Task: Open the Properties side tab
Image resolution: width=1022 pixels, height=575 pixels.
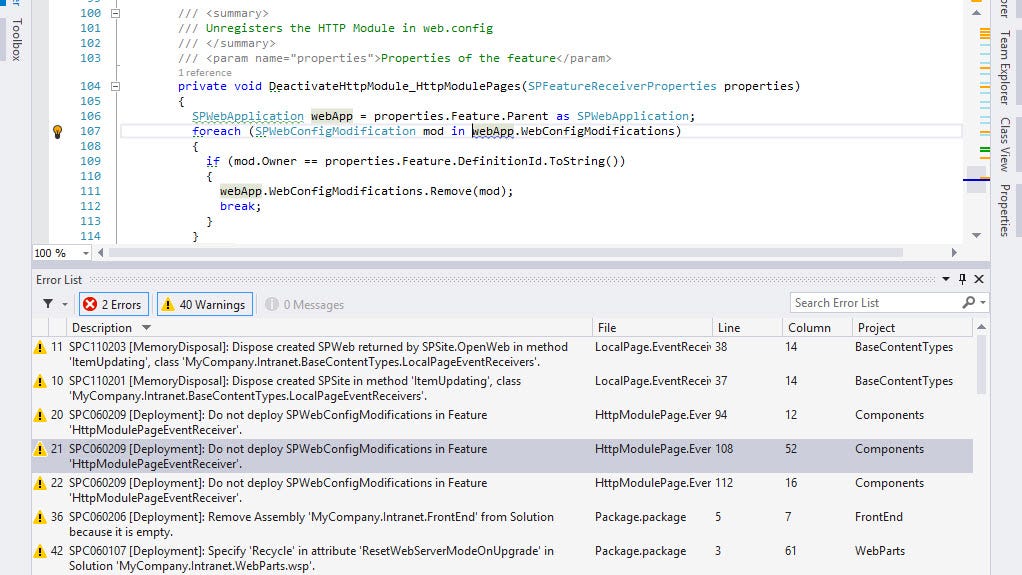Action: [x=1004, y=210]
